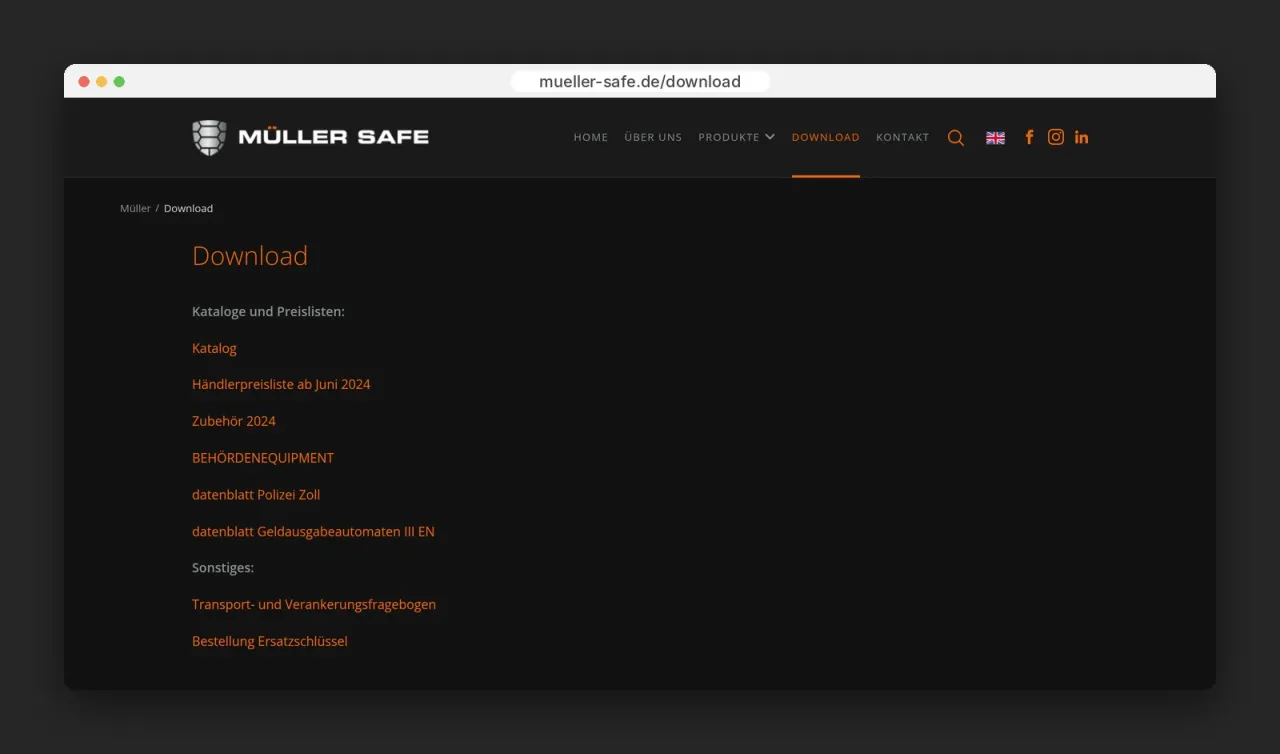The height and width of the screenshot is (754, 1280).
Task: Click the Müller Safe logo
Action: point(310,137)
